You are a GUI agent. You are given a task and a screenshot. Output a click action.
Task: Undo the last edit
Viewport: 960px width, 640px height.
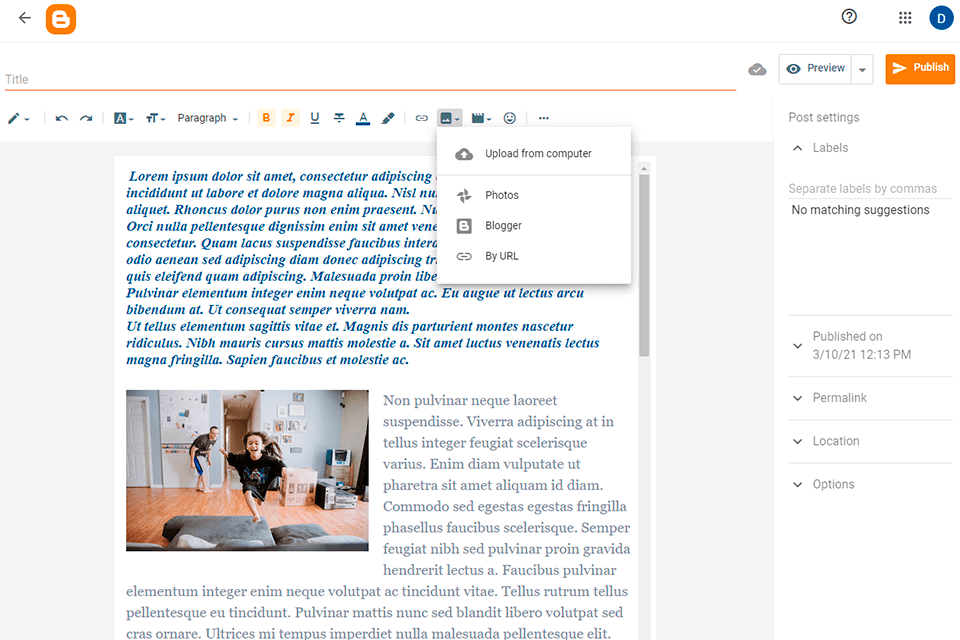click(x=61, y=118)
